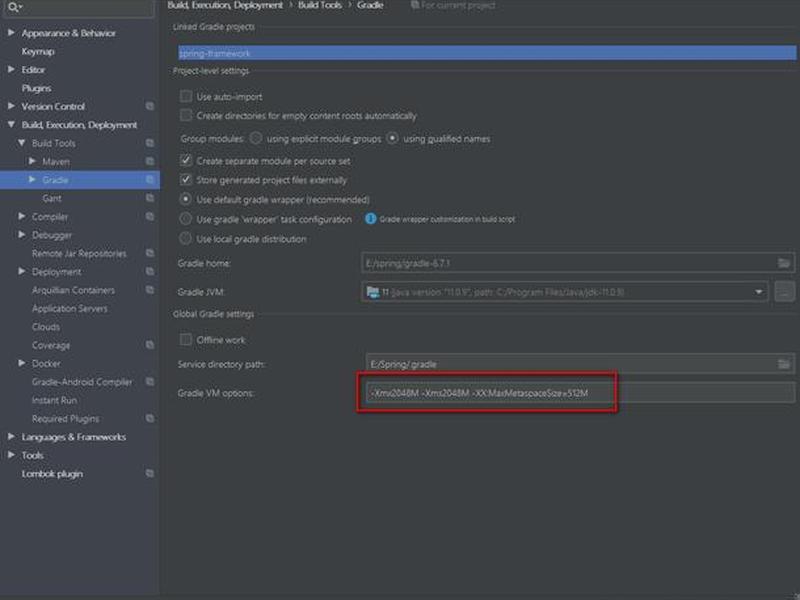
Task: Select Application Servers in the settings tree
Action: point(69,309)
